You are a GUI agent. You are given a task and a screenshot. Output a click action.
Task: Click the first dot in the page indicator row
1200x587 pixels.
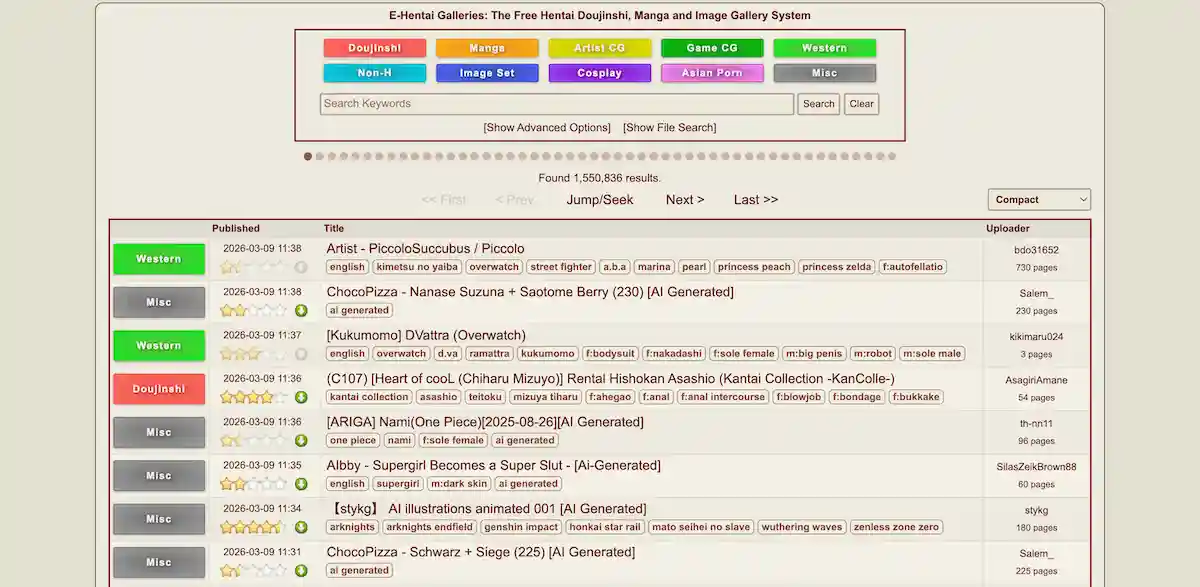(308, 156)
